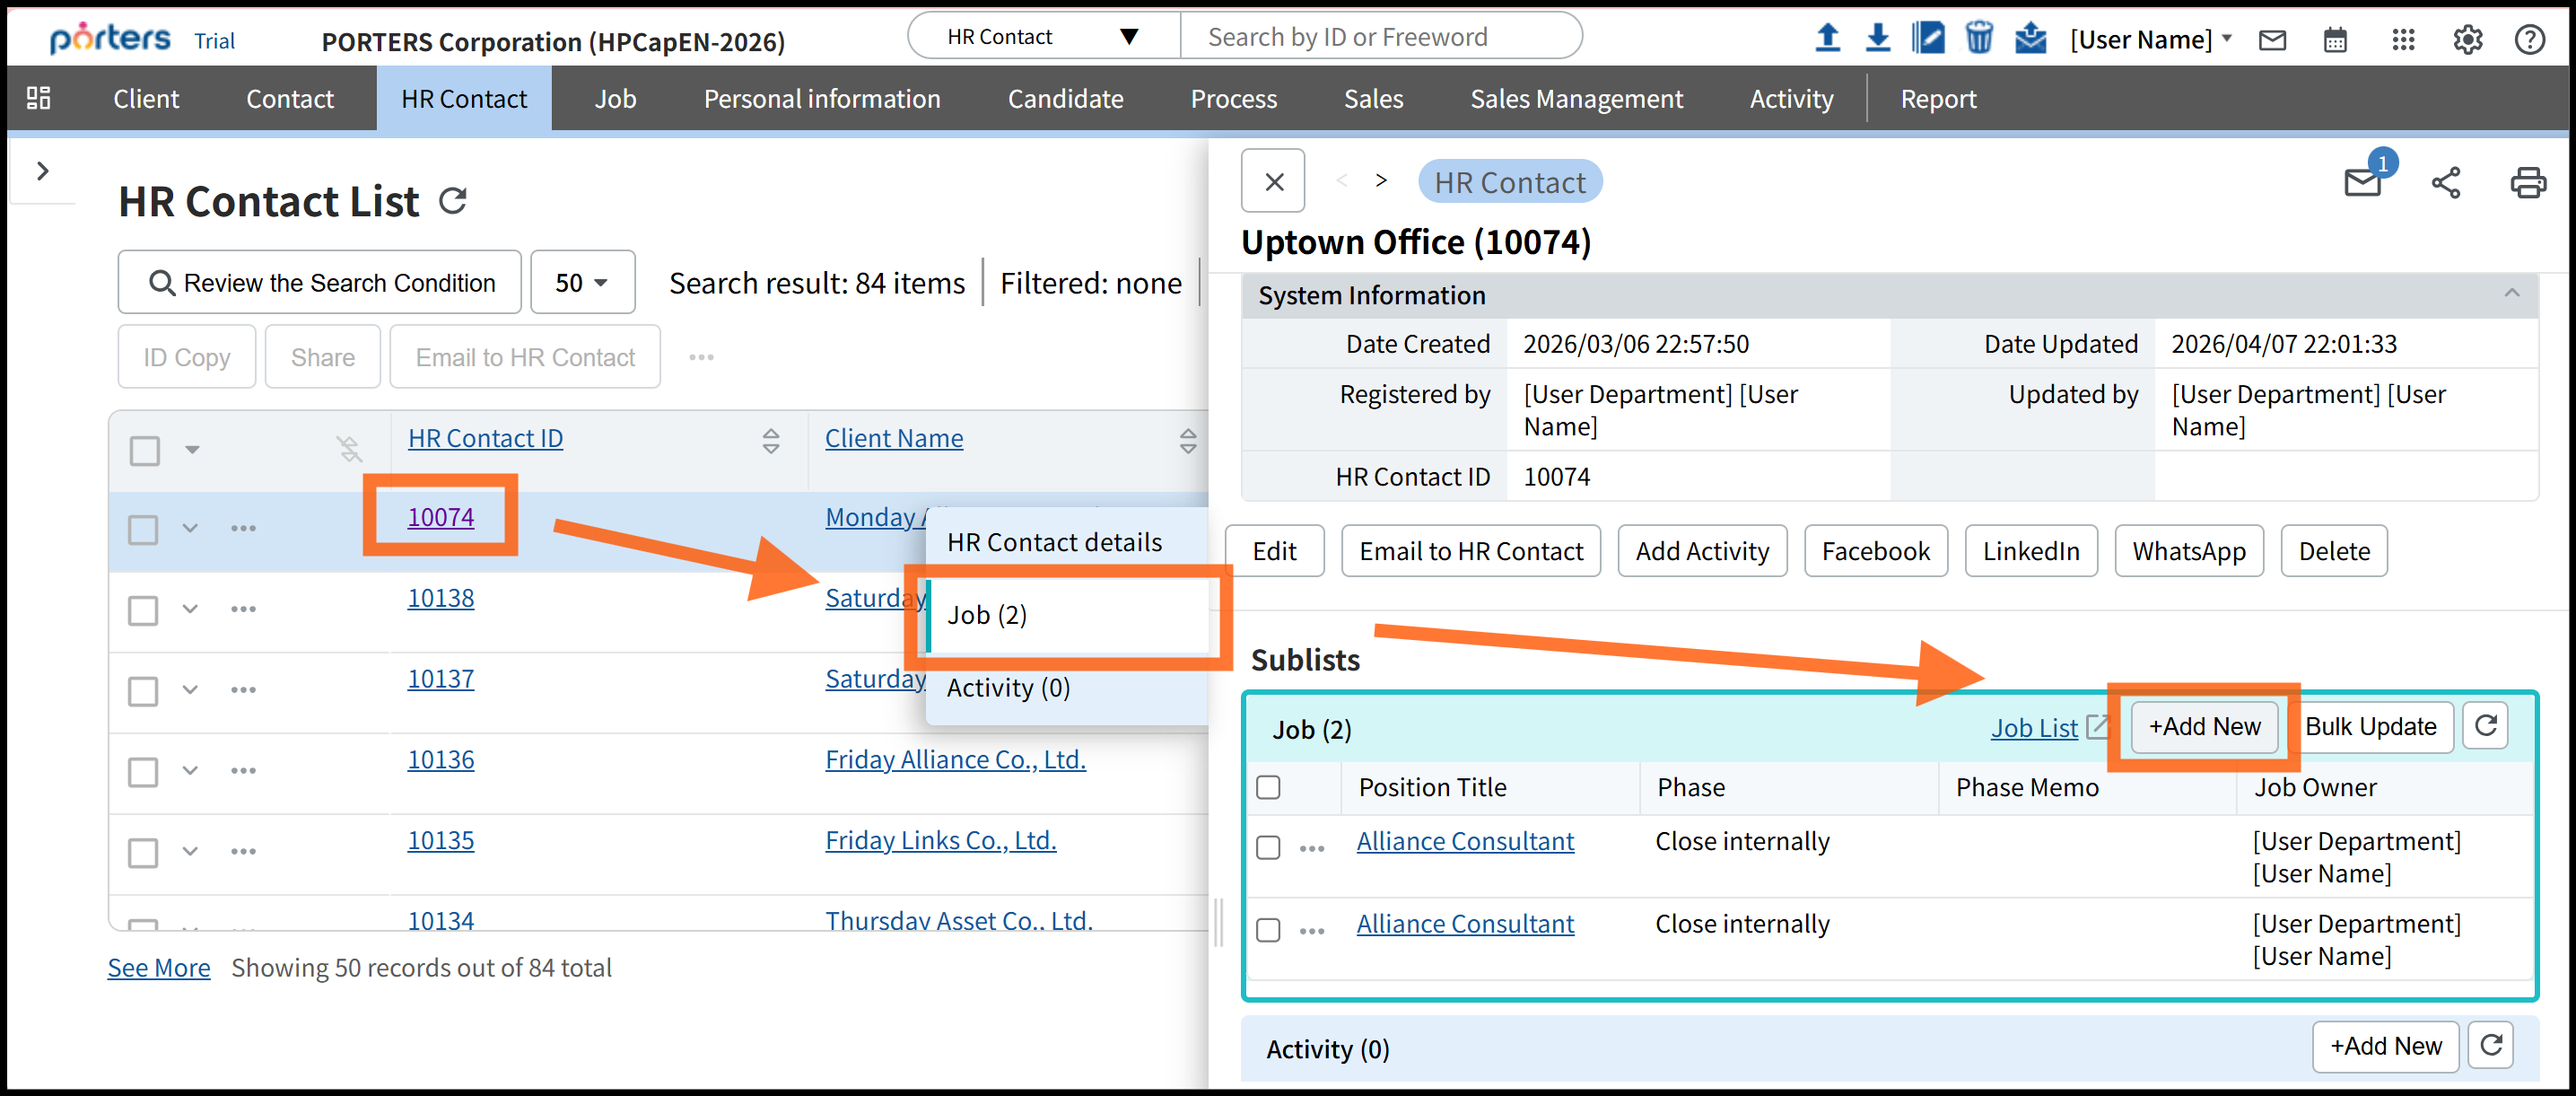This screenshot has width=2576, height=1096.
Task: Click the upload arrow icon in header
Action: click(1826, 38)
